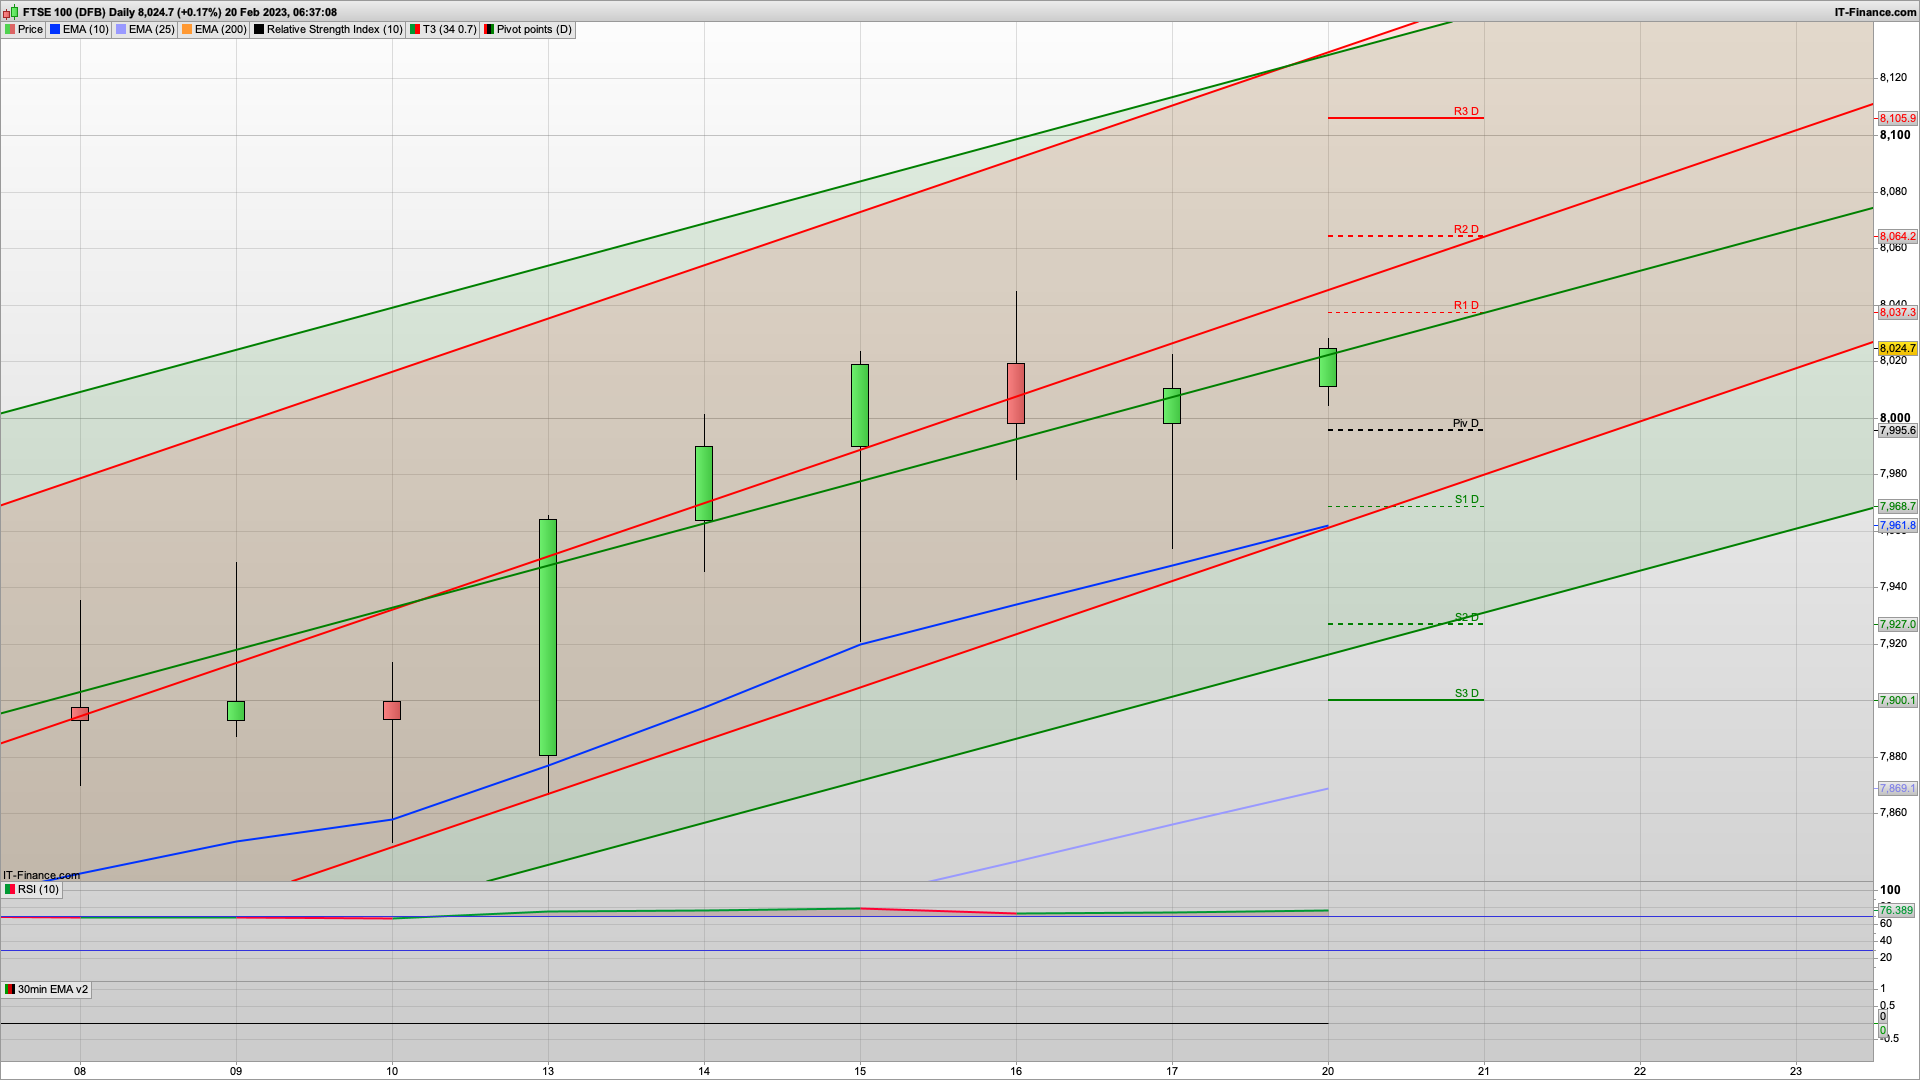Click the IT-Finance.com link at top right
This screenshot has width=1920, height=1080.
1875,12
